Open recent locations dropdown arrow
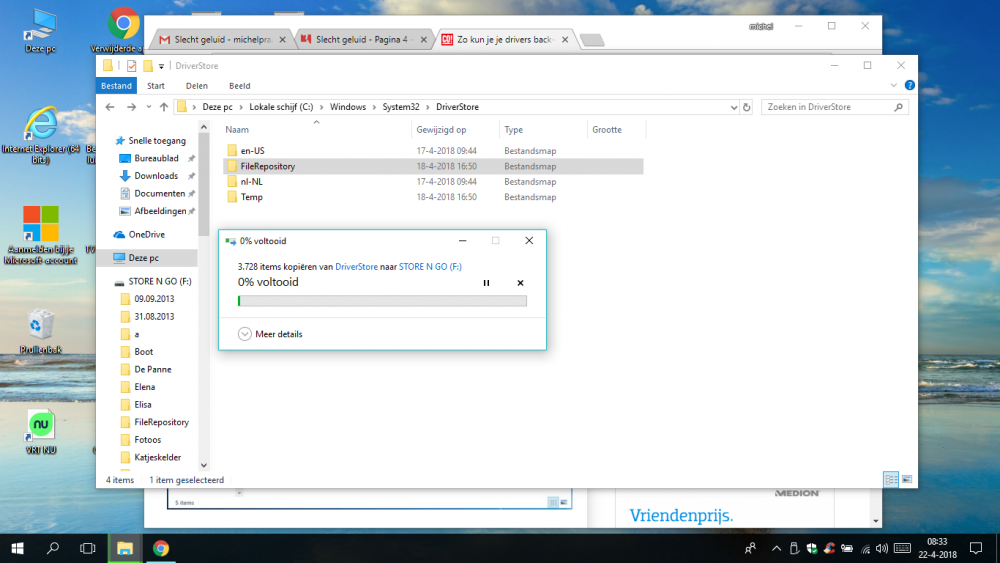Viewport: 1000px width, 563px height. tap(149, 107)
